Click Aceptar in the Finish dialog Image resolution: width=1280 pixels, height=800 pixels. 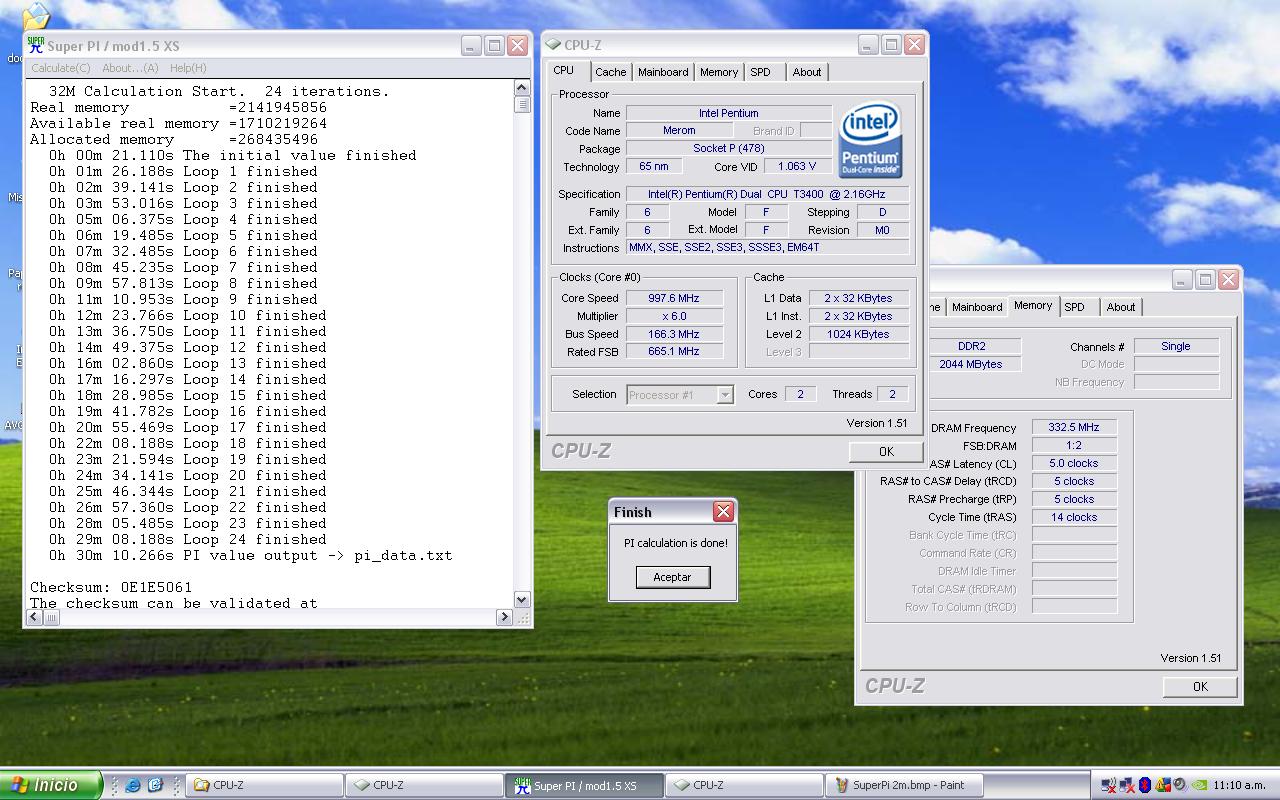click(672, 577)
